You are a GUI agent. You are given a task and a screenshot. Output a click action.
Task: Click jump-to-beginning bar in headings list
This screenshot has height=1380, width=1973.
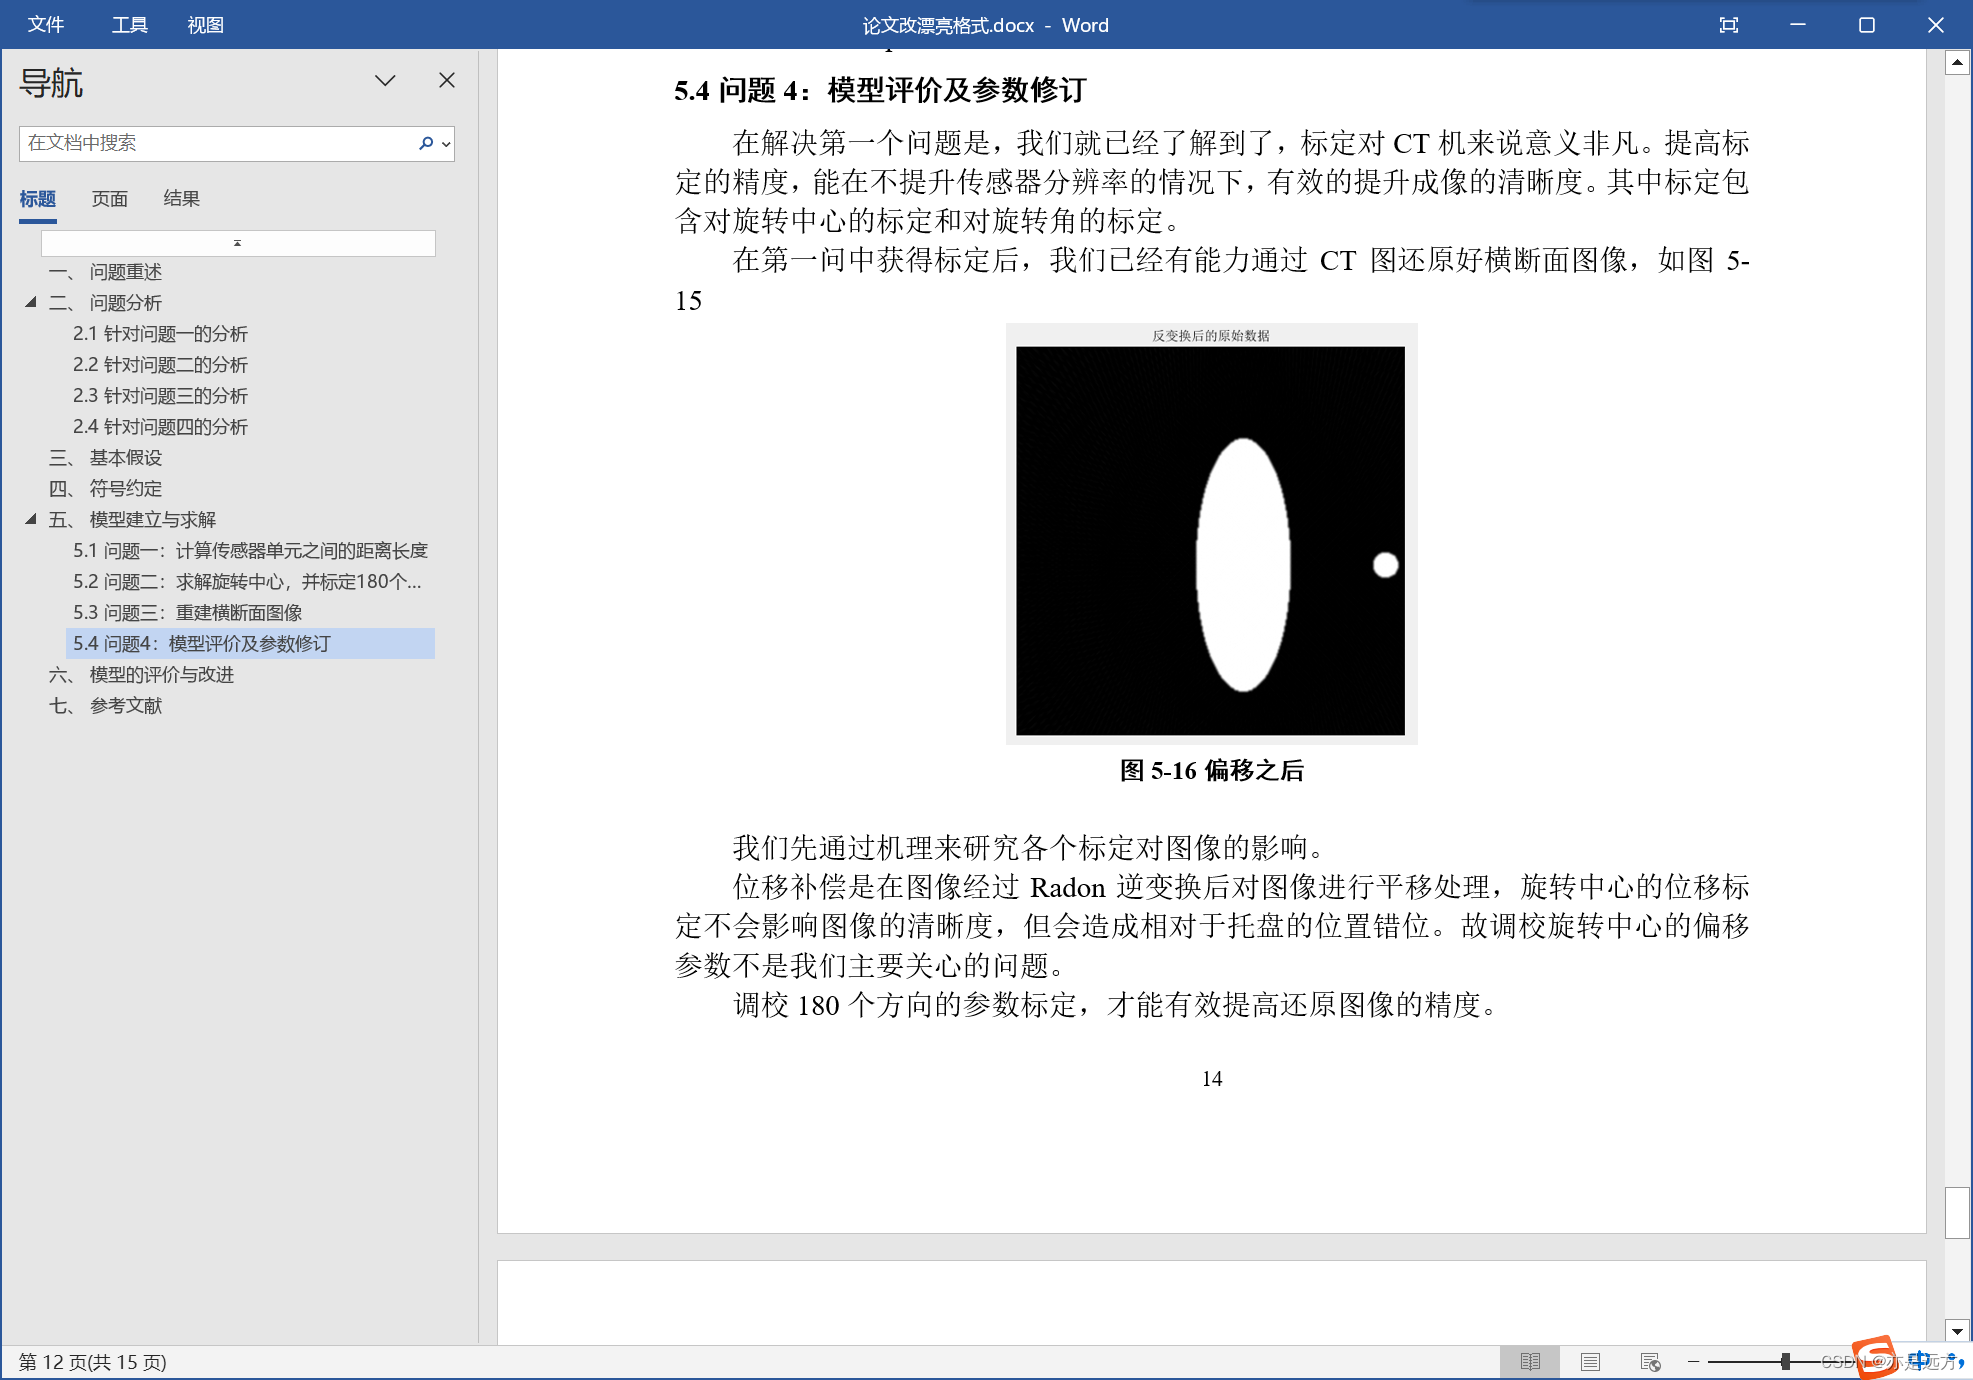[x=238, y=243]
